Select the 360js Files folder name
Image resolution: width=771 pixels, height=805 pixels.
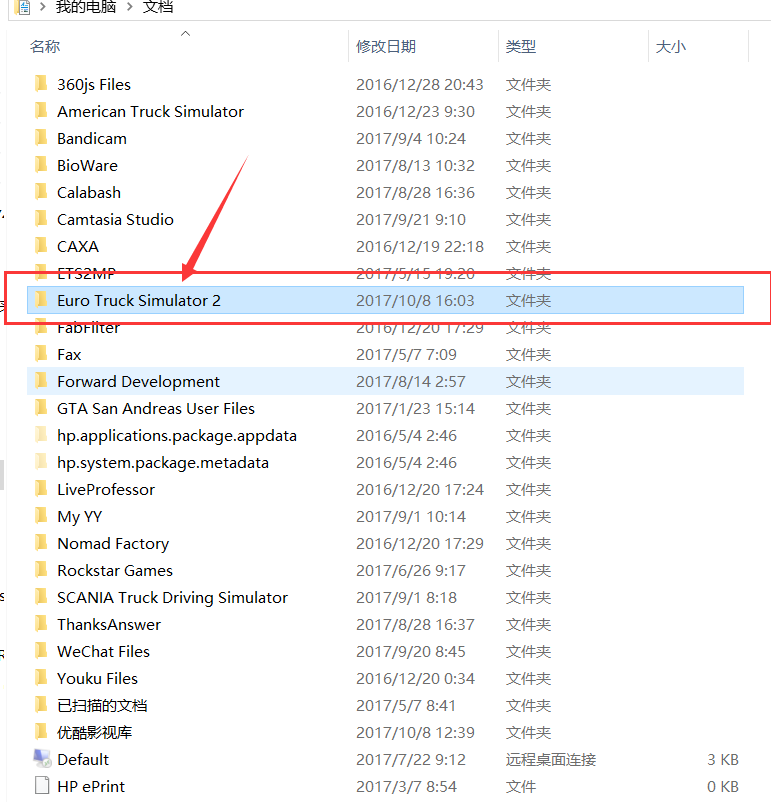94,84
